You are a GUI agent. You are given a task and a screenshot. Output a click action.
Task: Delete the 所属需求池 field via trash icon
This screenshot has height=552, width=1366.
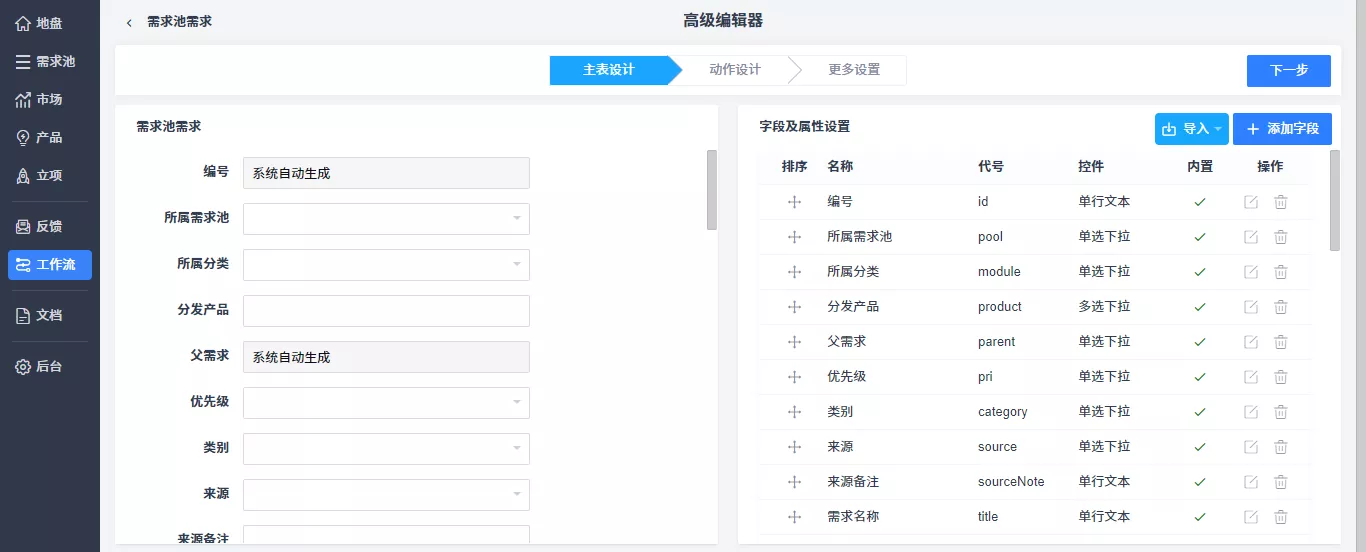tap(1280, 237)
